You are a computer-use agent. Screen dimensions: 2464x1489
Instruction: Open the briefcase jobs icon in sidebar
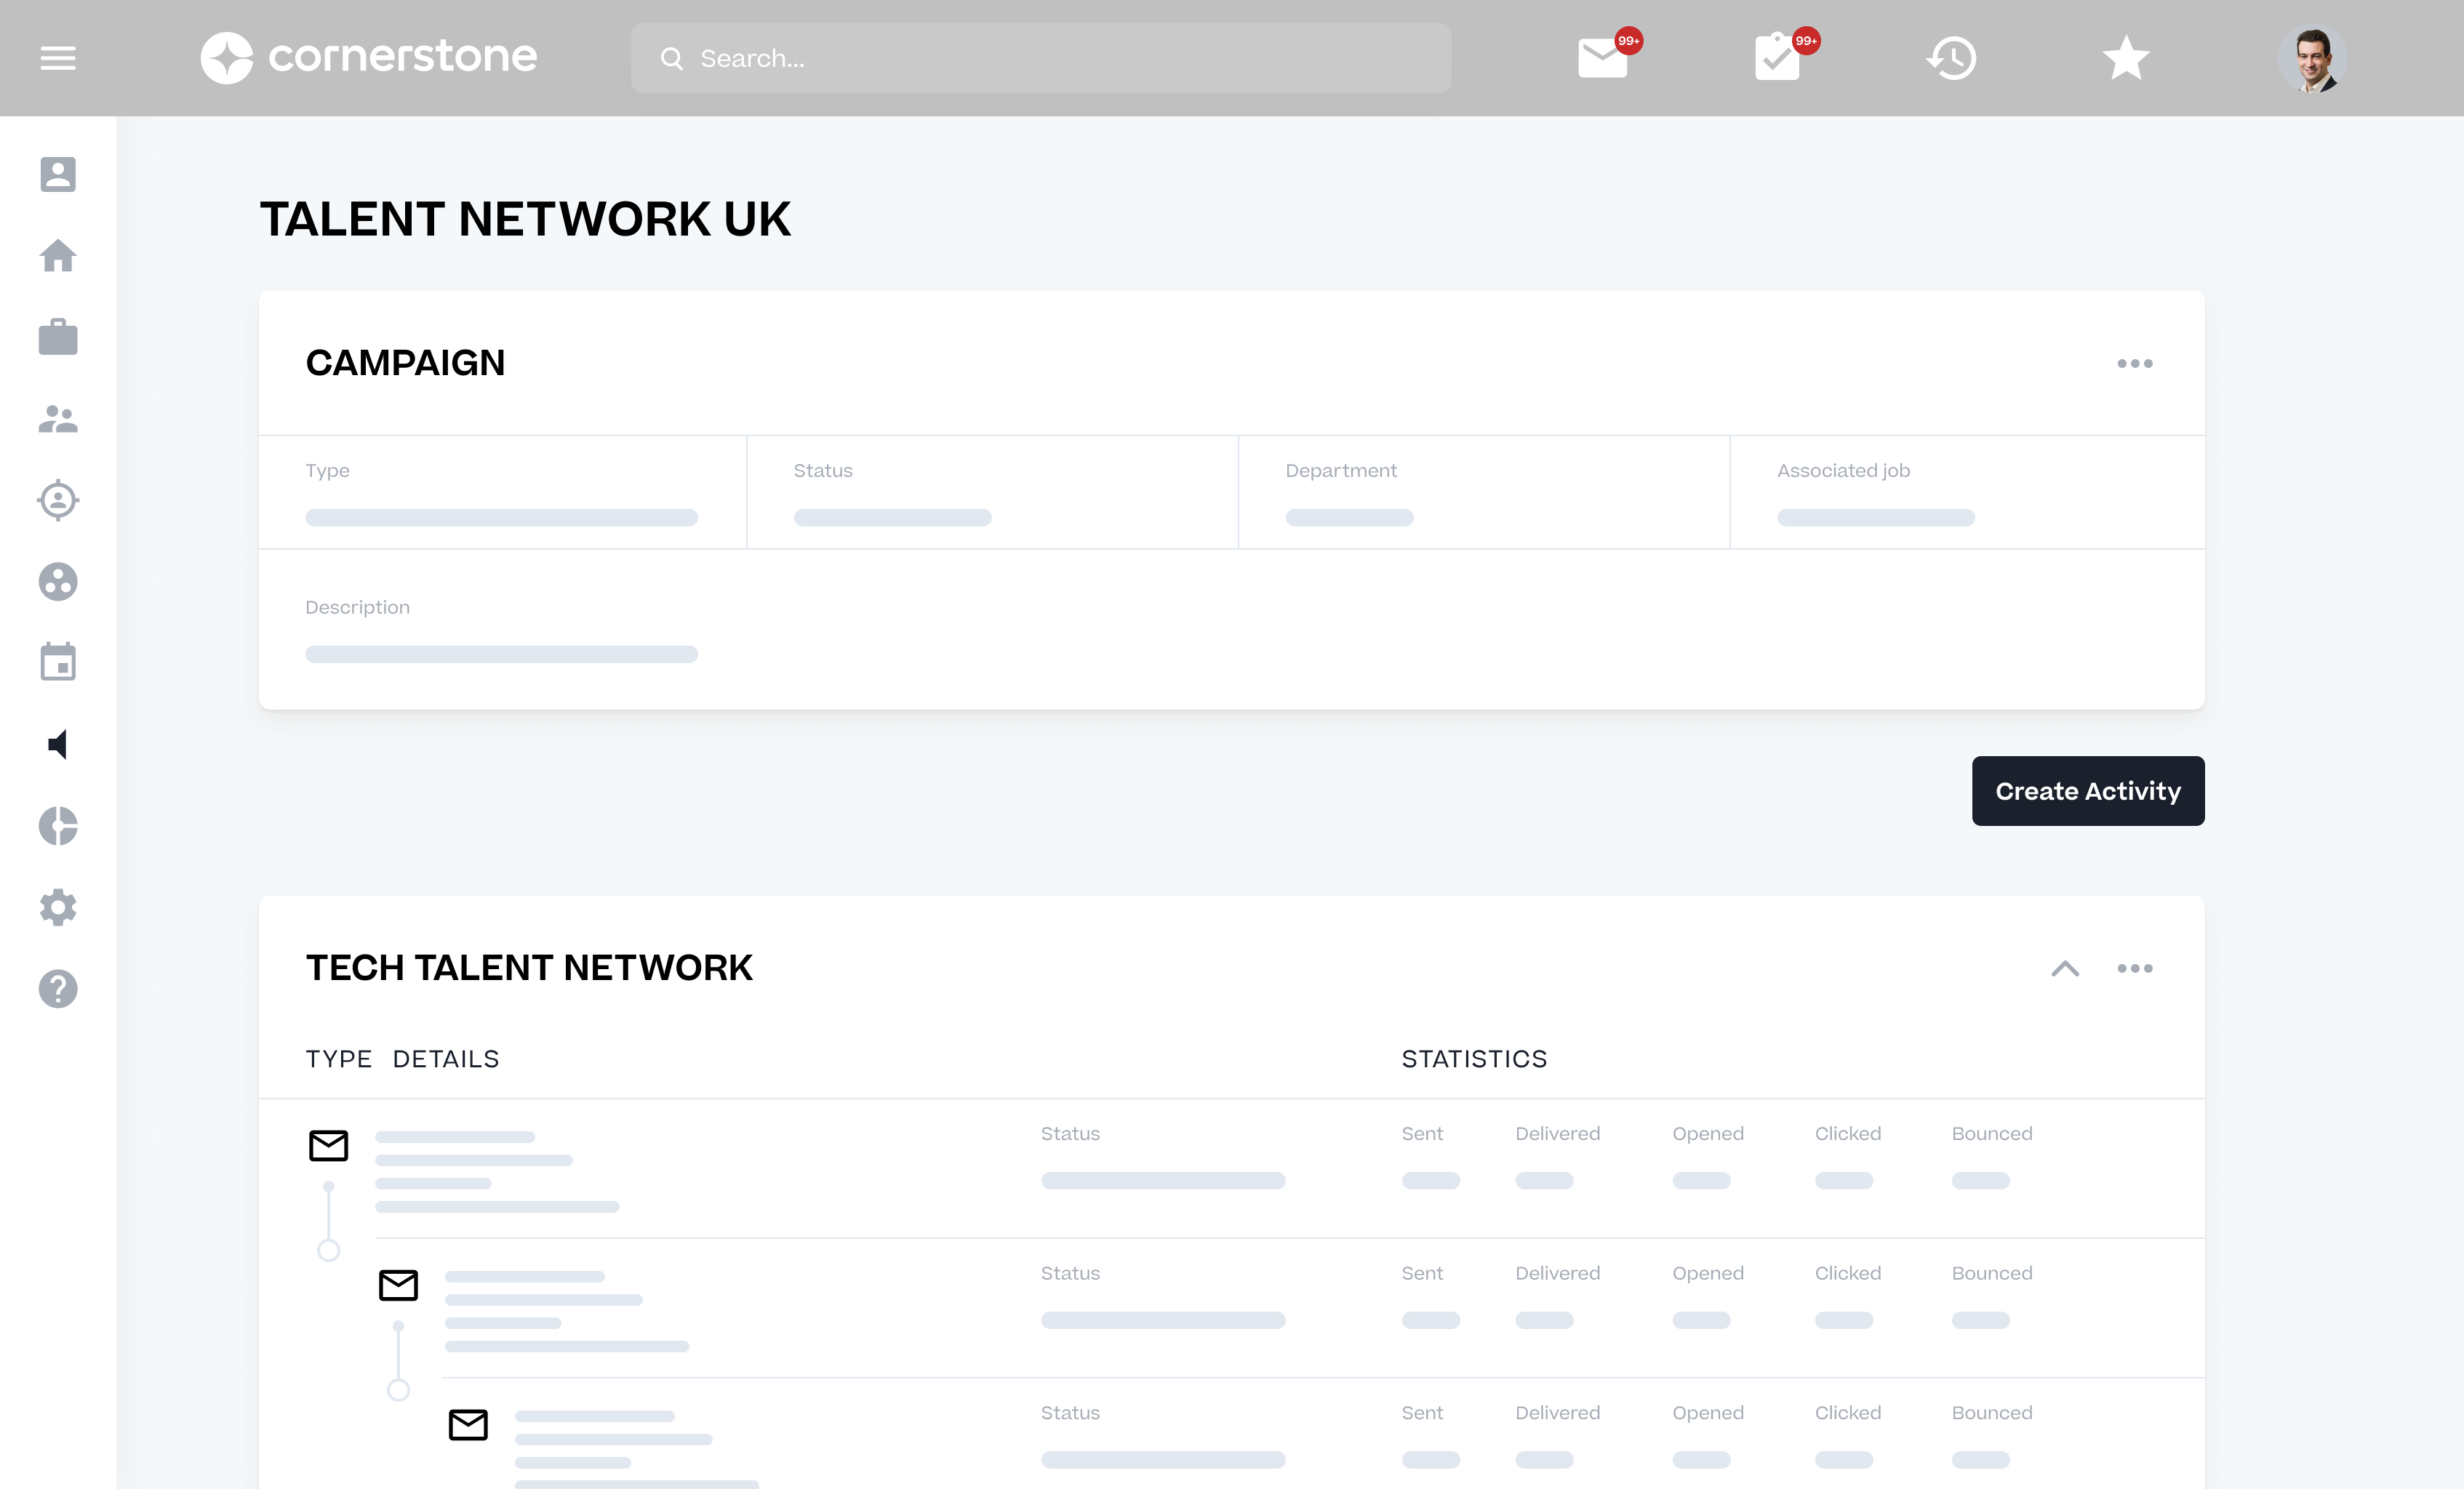(x=58, y=337)
